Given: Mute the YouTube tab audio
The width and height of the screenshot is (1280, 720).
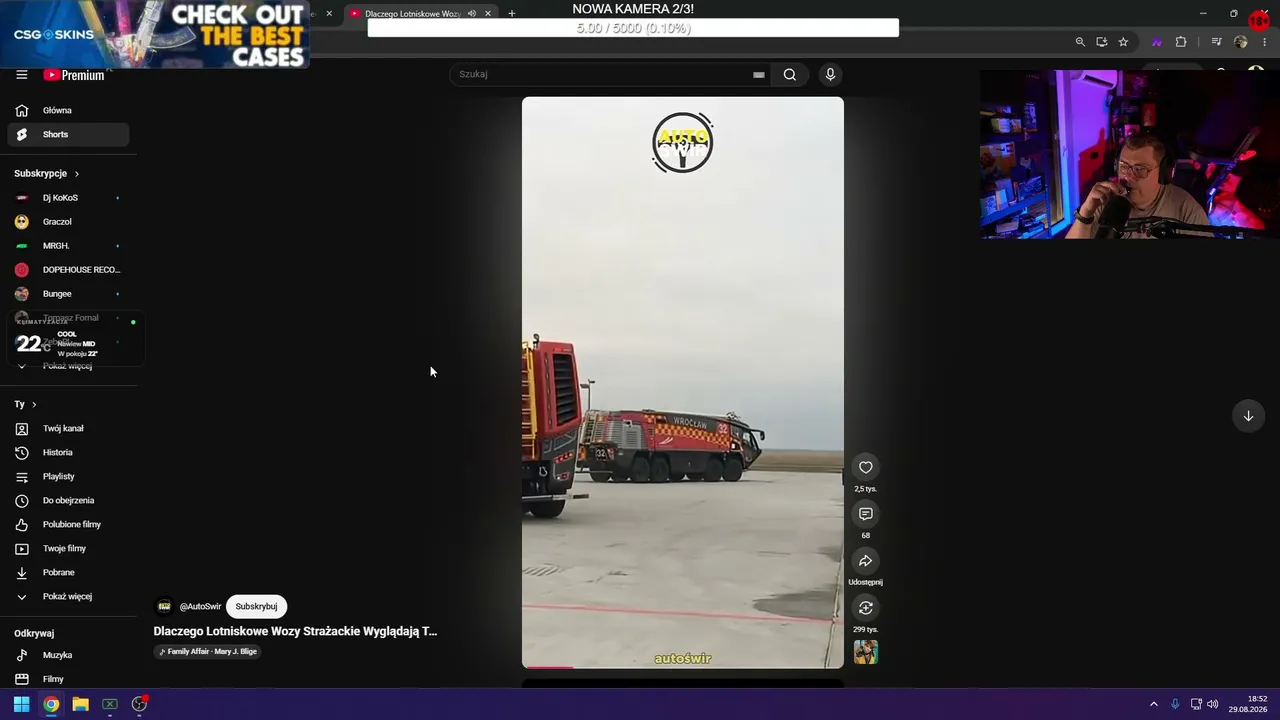Looking at the screenshot, I should point(471,14).
